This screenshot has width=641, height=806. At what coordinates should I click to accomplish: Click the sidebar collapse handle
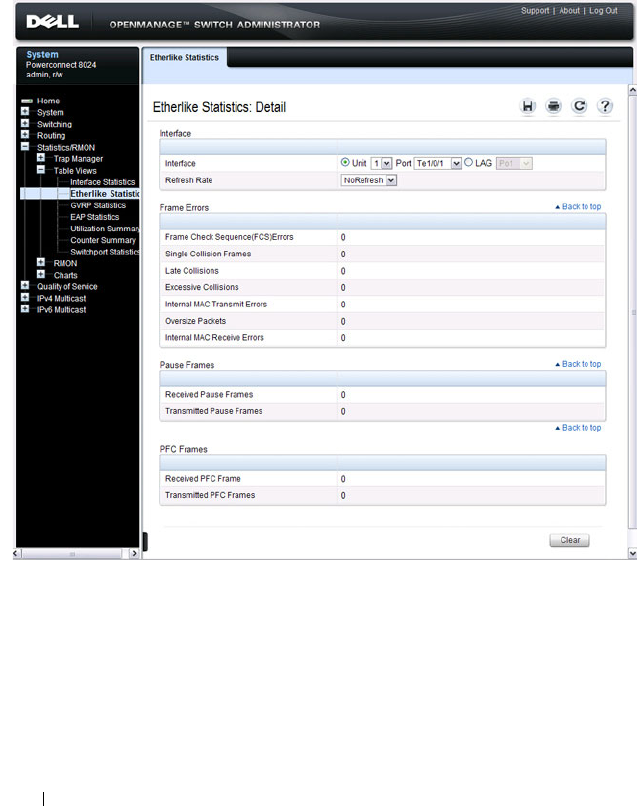pos(145,542)
